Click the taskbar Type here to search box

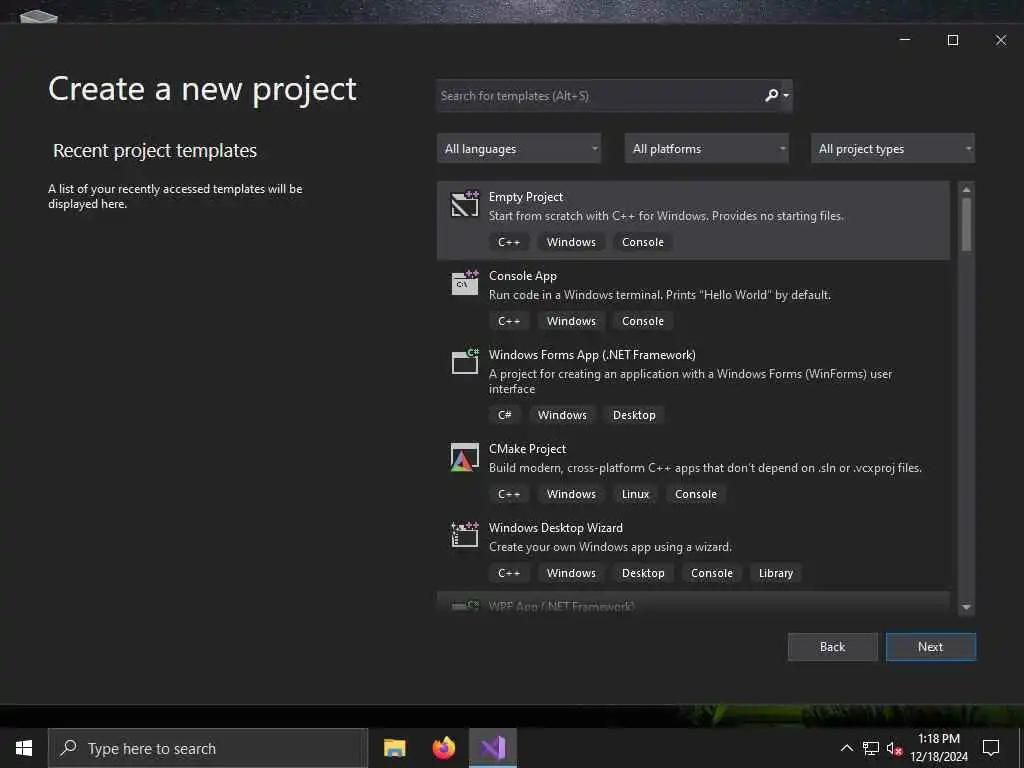208,748
